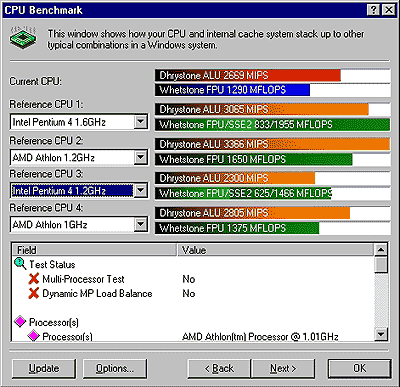The width and height of the screenshot is (400, 387).
Task: Open Reference CPU 2 dropdown arrow
Action: point(141,157)
